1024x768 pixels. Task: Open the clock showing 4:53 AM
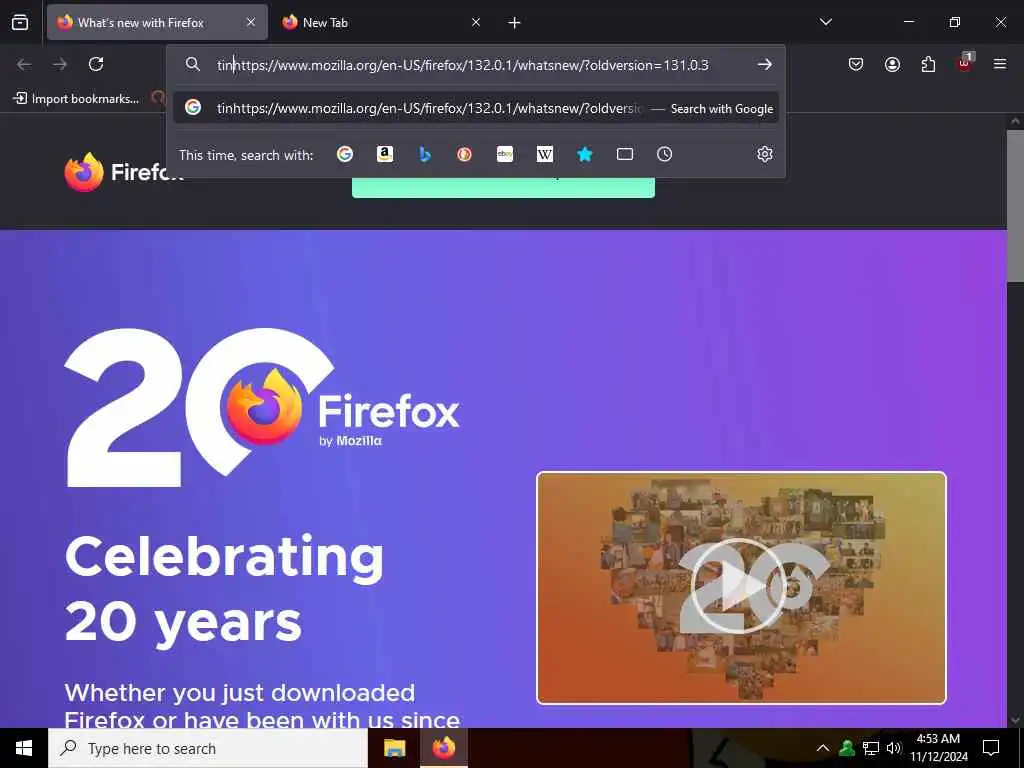pyautogui.click(x=938, y=748)
